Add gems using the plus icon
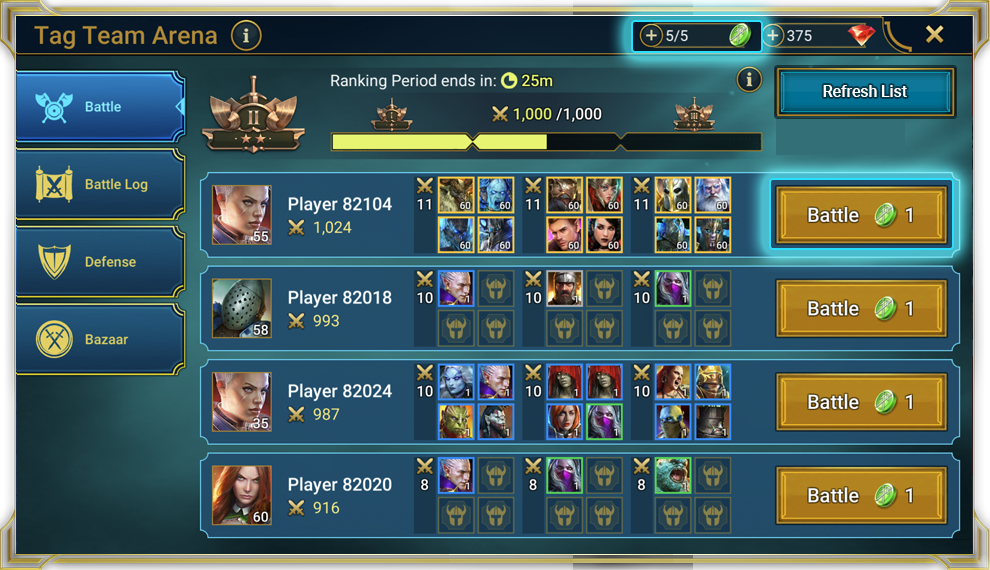 (773, 35)
